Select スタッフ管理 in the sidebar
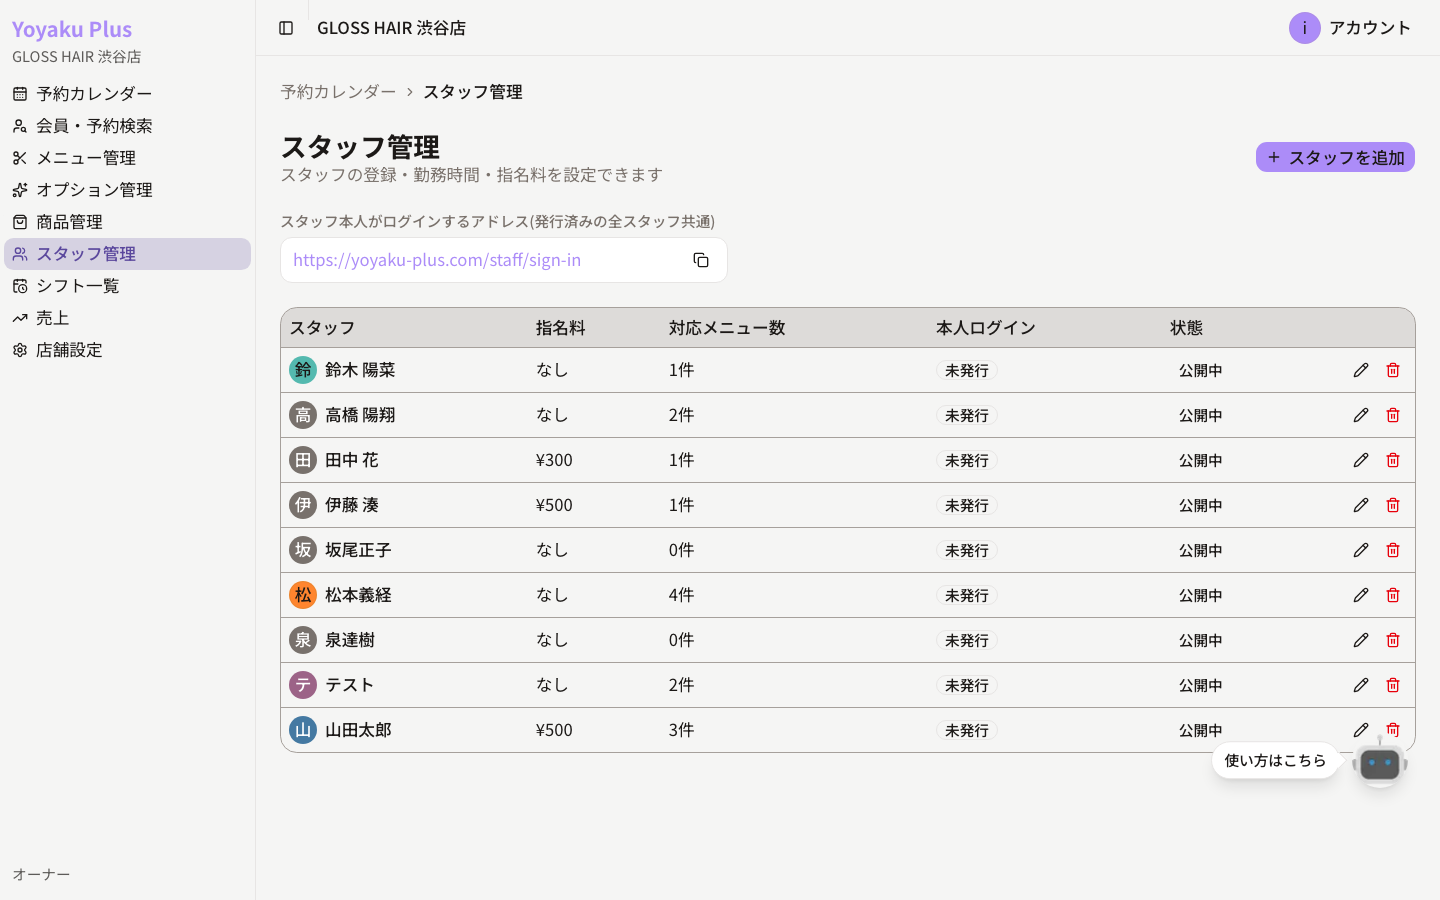The width and height of the screenshot is (1440, 900). tap(127, 254)
